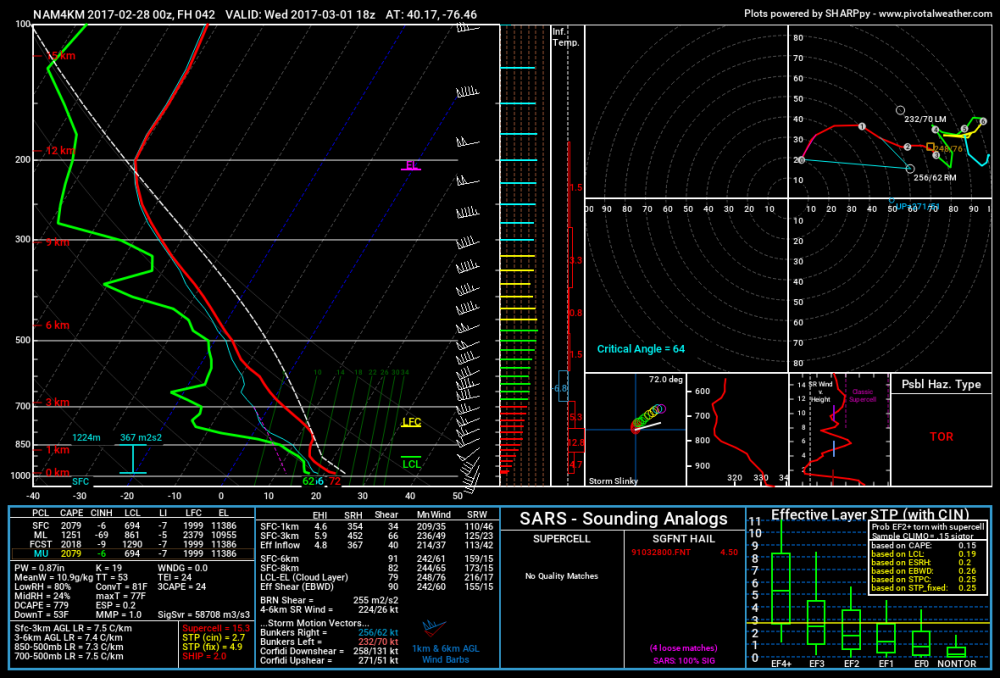1000x678 pixels.
Task: Click the magenta EL marker on the skew-T
Action: tap(411, 166)
